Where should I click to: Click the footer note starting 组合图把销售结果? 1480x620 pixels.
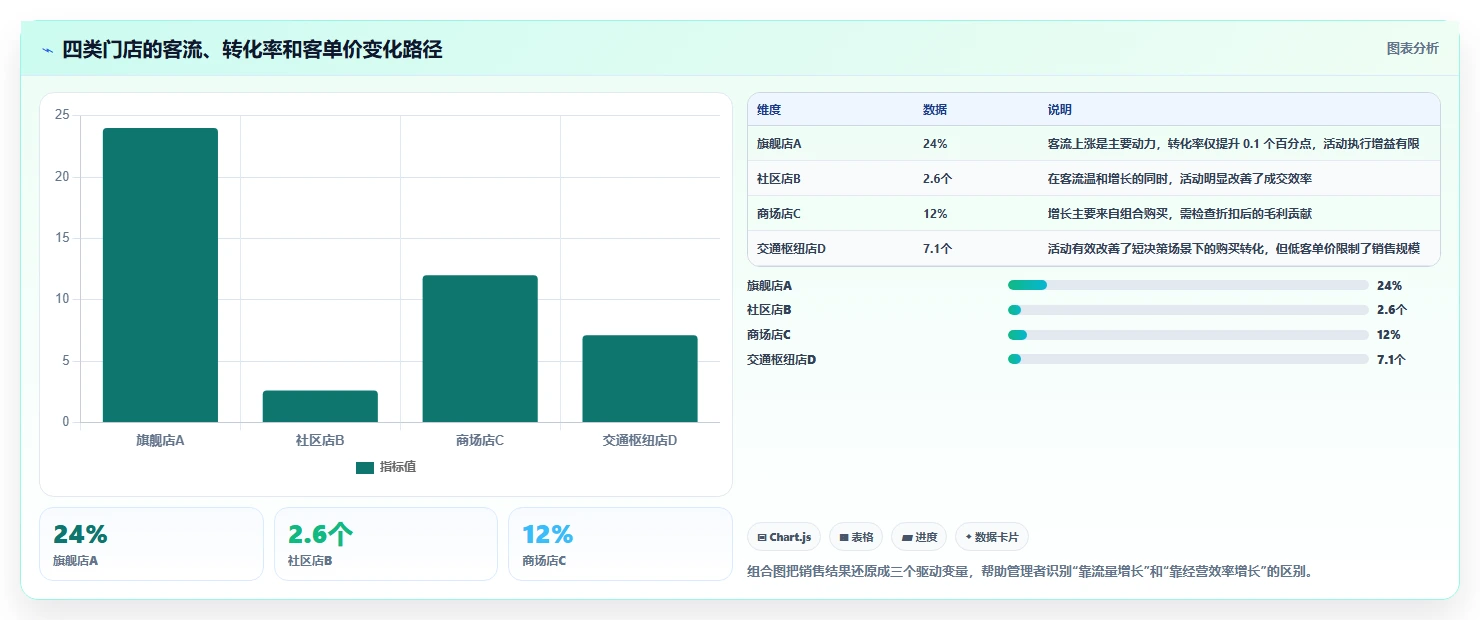1029,572
